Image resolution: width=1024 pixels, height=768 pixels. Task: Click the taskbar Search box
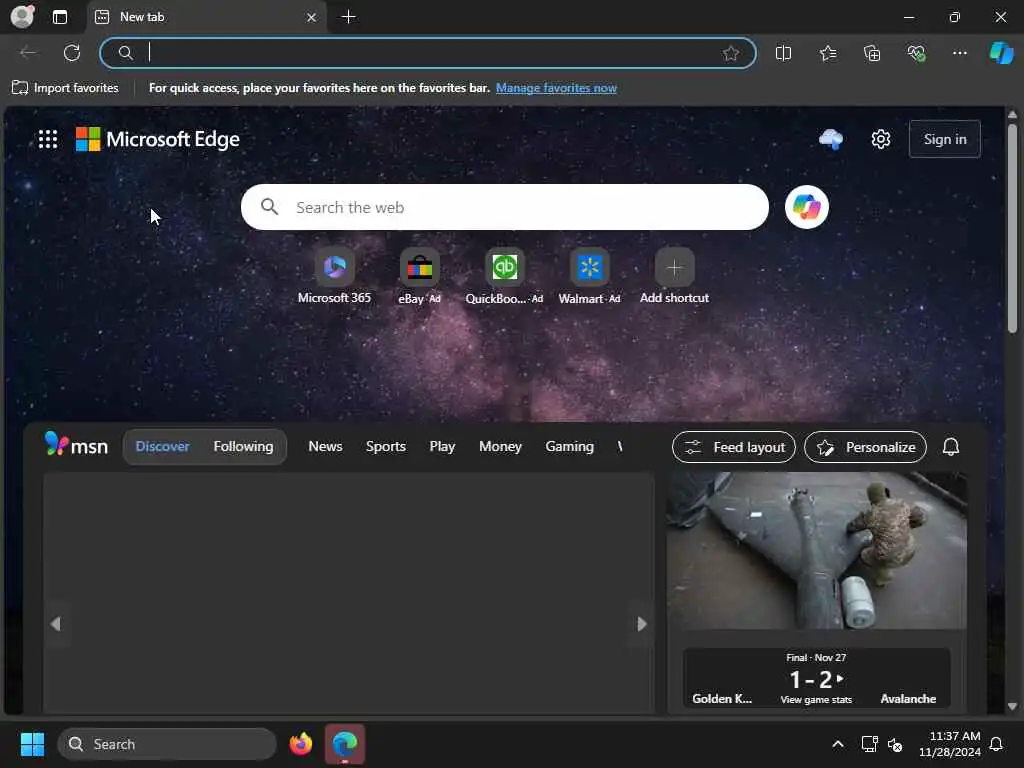(167, 744)
